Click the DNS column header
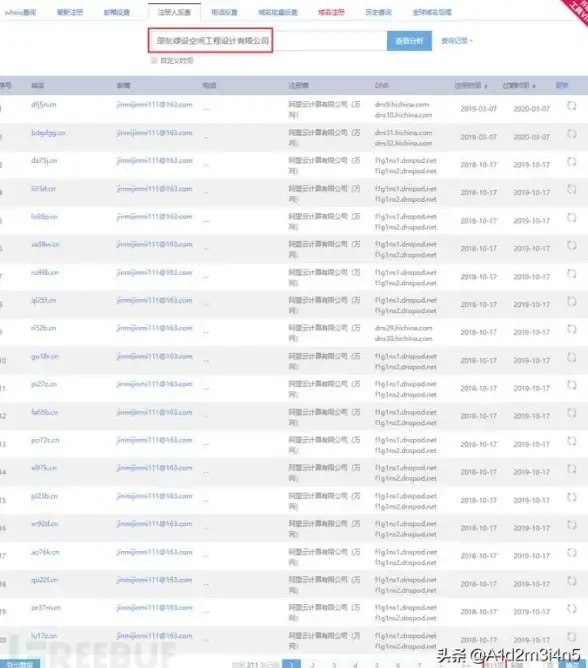Viewport: 588px width, 668px height. 381,86
